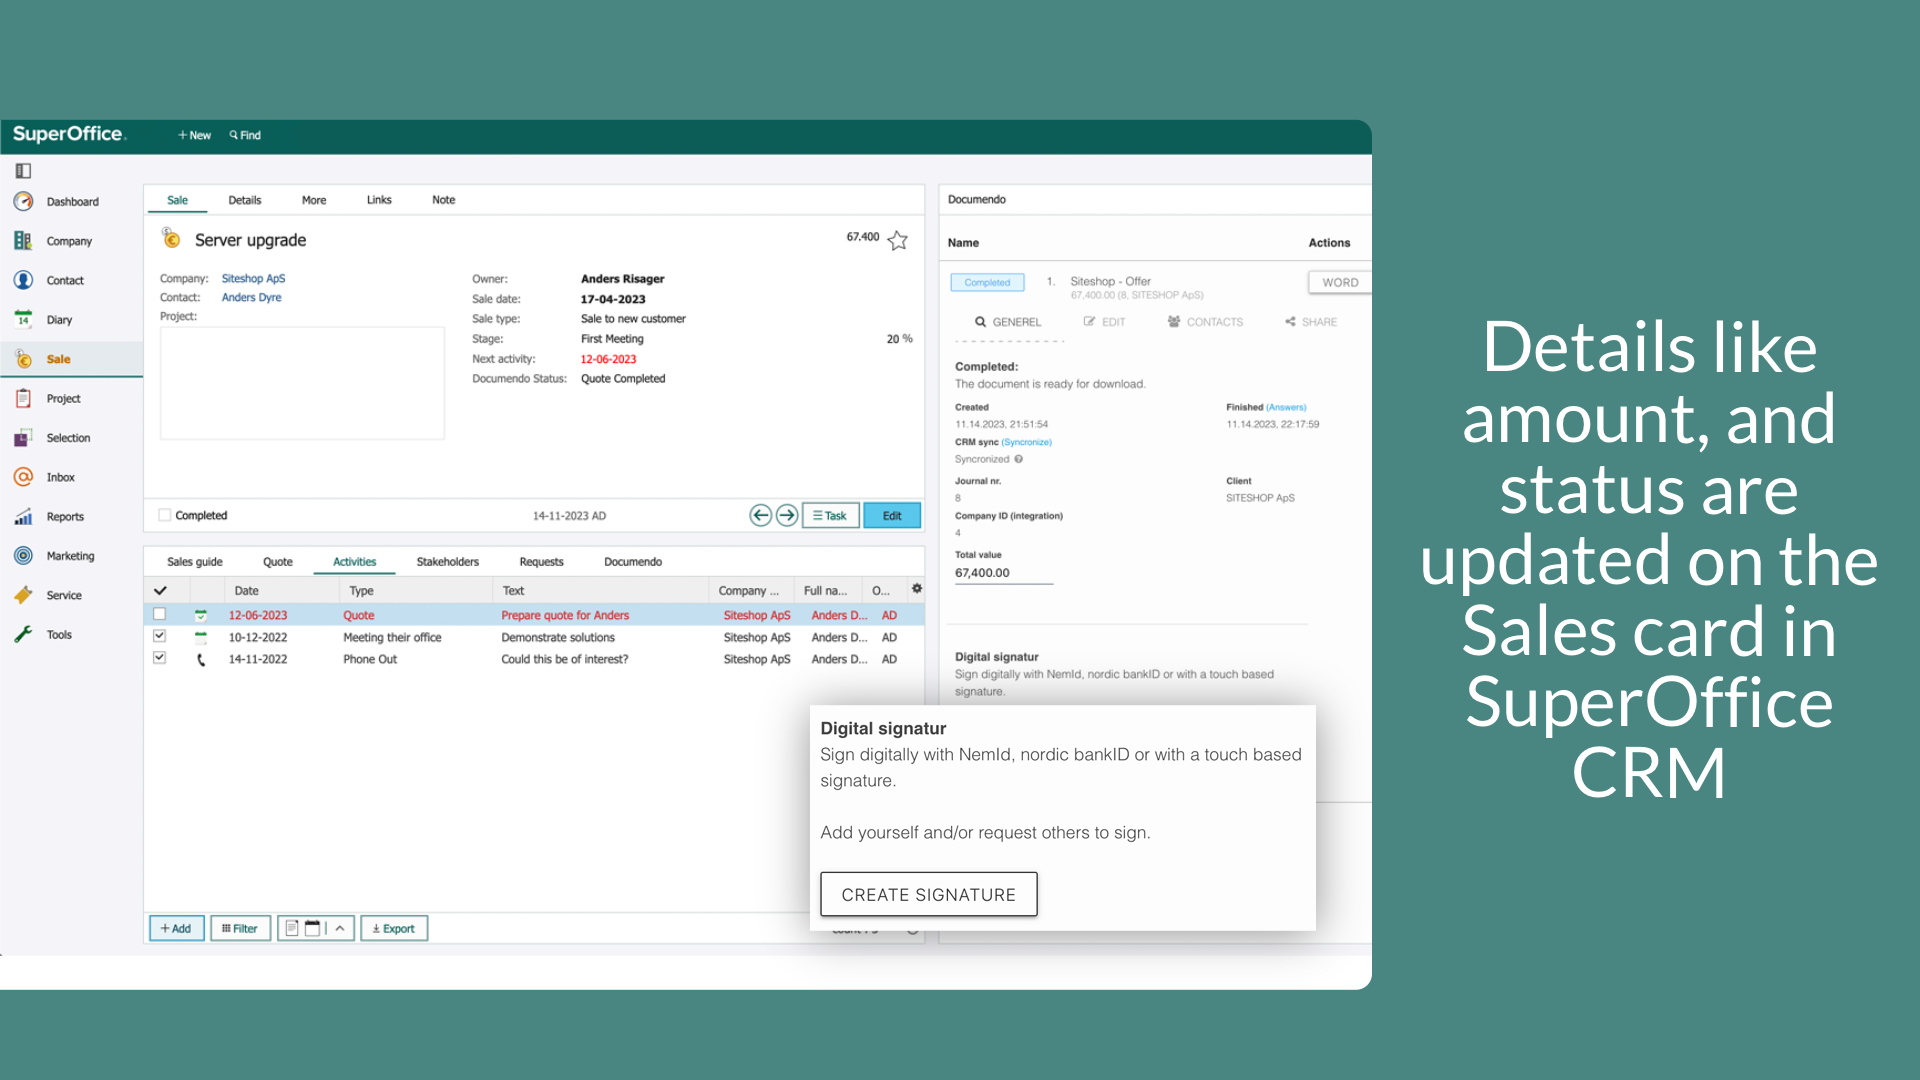Click the Export button
This screenshot has width=1920, height=1080.
[394, 929]
